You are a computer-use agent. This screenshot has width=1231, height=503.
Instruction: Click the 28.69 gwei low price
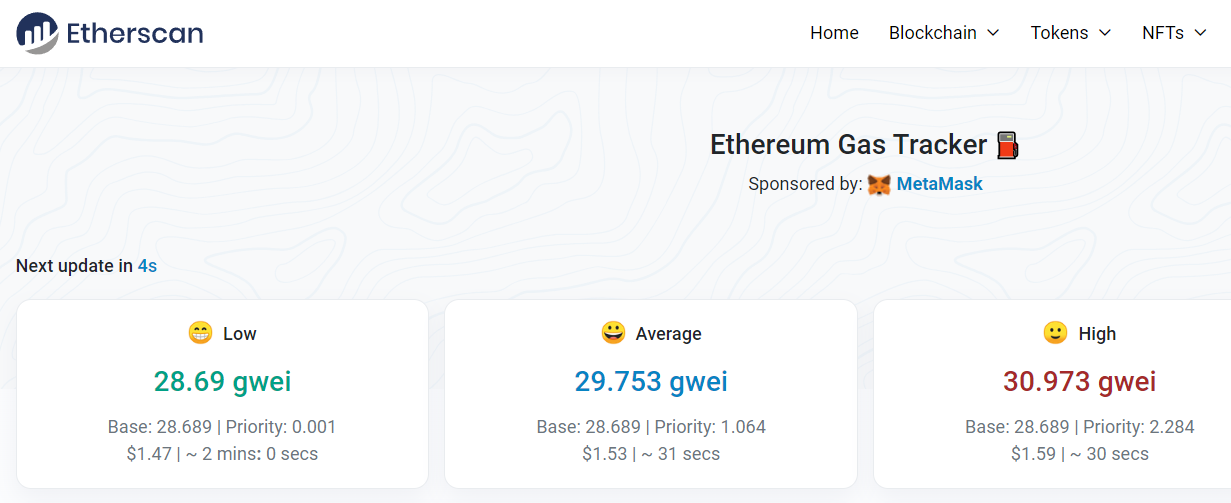tap(222, 381)
